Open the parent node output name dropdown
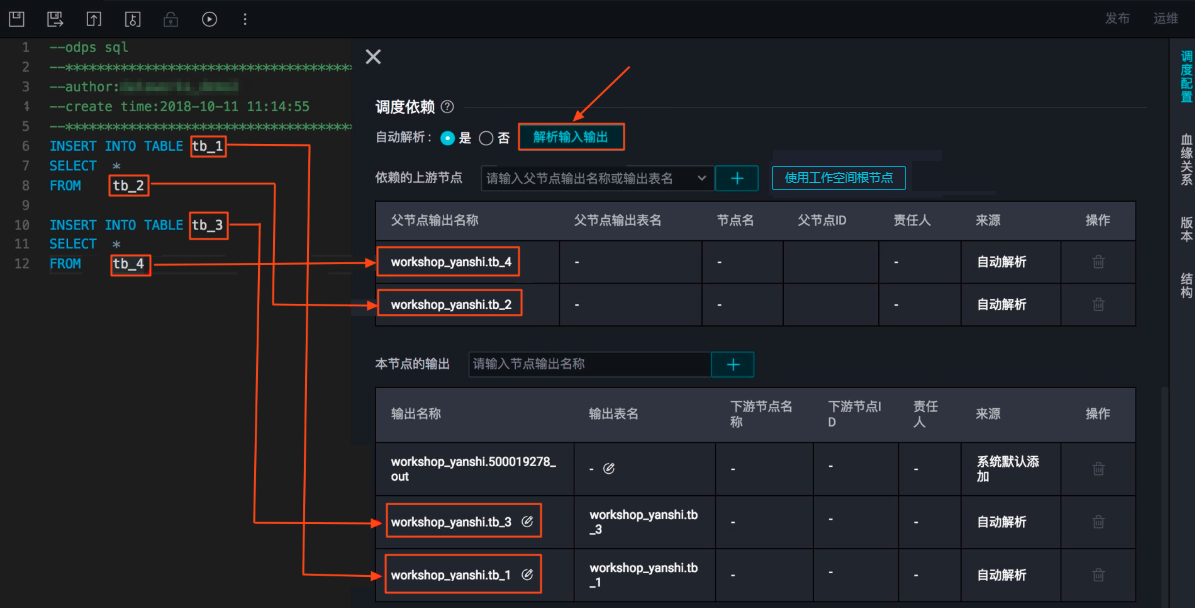 click(598, 178)
